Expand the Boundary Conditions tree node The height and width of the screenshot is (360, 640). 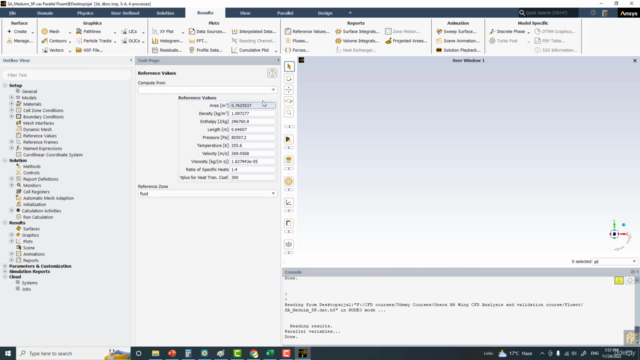click(x=11, y=117)
